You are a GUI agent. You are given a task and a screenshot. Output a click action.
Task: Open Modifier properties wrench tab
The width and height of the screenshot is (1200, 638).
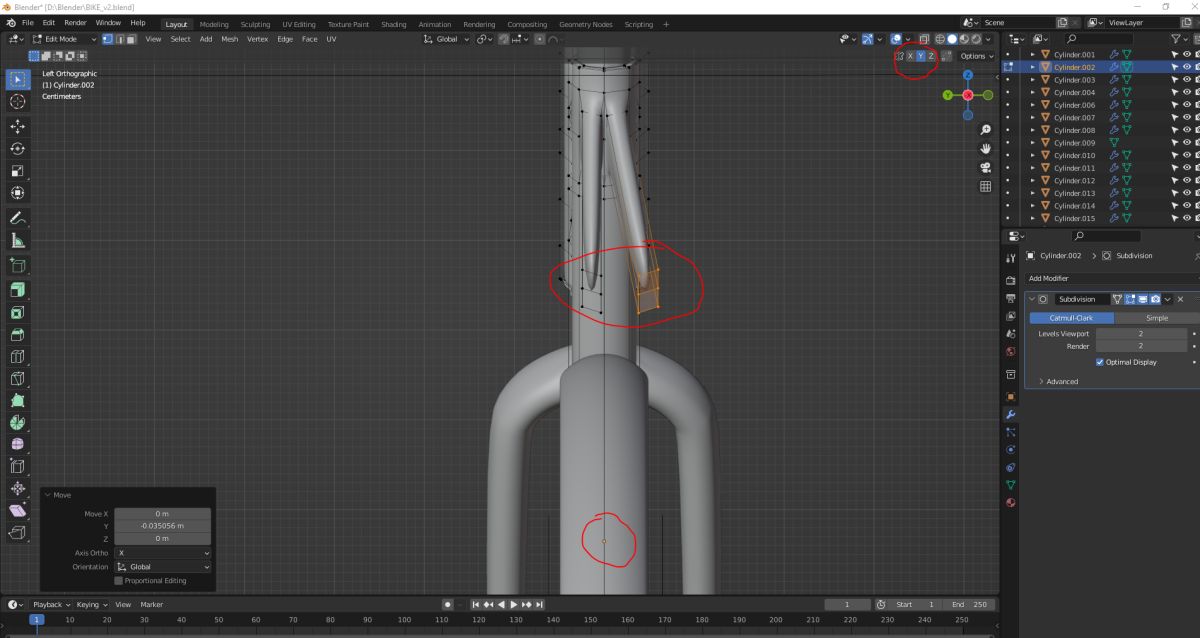point(1010,414)
